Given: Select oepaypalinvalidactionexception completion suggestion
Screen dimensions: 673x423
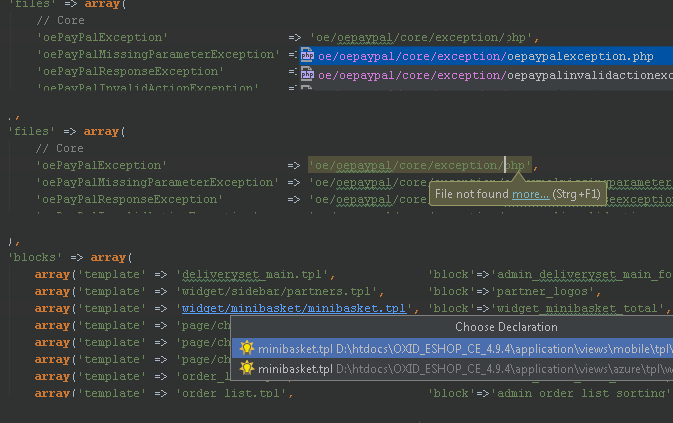Looking at the screenshot, I should [486, 75].
